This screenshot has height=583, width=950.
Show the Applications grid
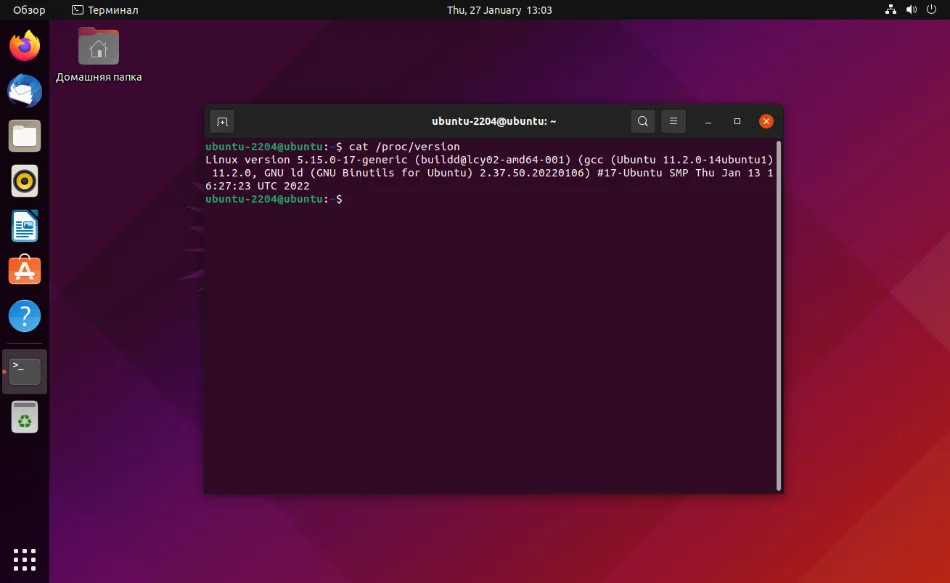pos(23,558)
